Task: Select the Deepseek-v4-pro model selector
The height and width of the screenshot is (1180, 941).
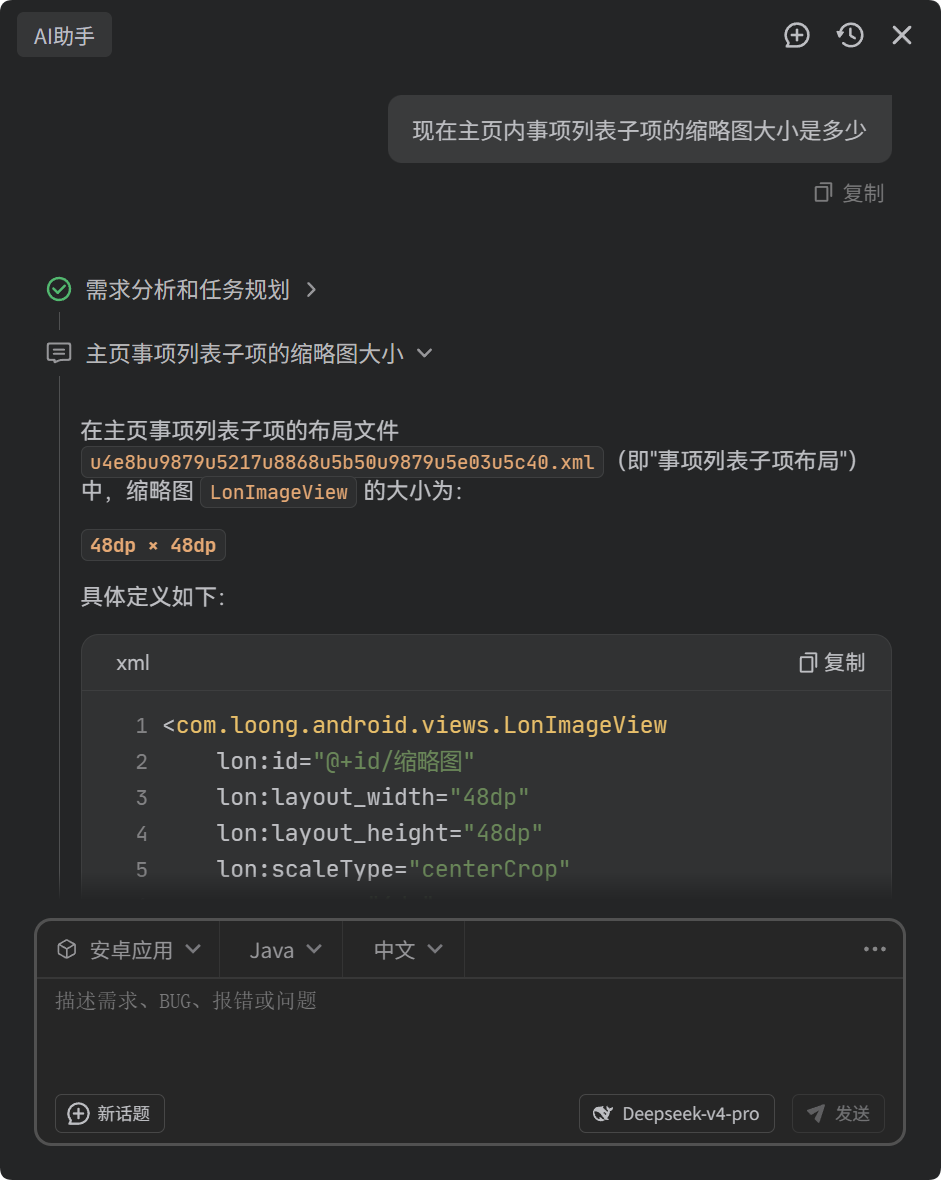Action: point(677,1113)
